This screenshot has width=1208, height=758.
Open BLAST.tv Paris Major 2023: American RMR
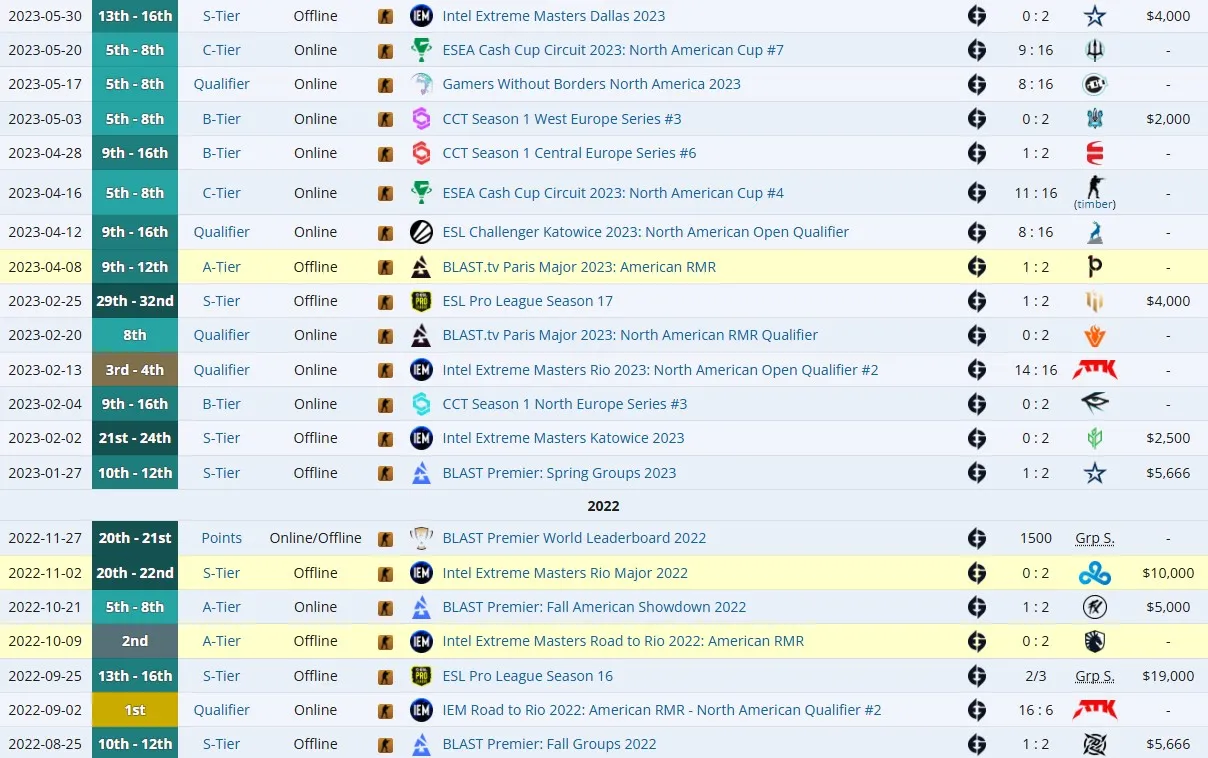click(x=579, y=267)
